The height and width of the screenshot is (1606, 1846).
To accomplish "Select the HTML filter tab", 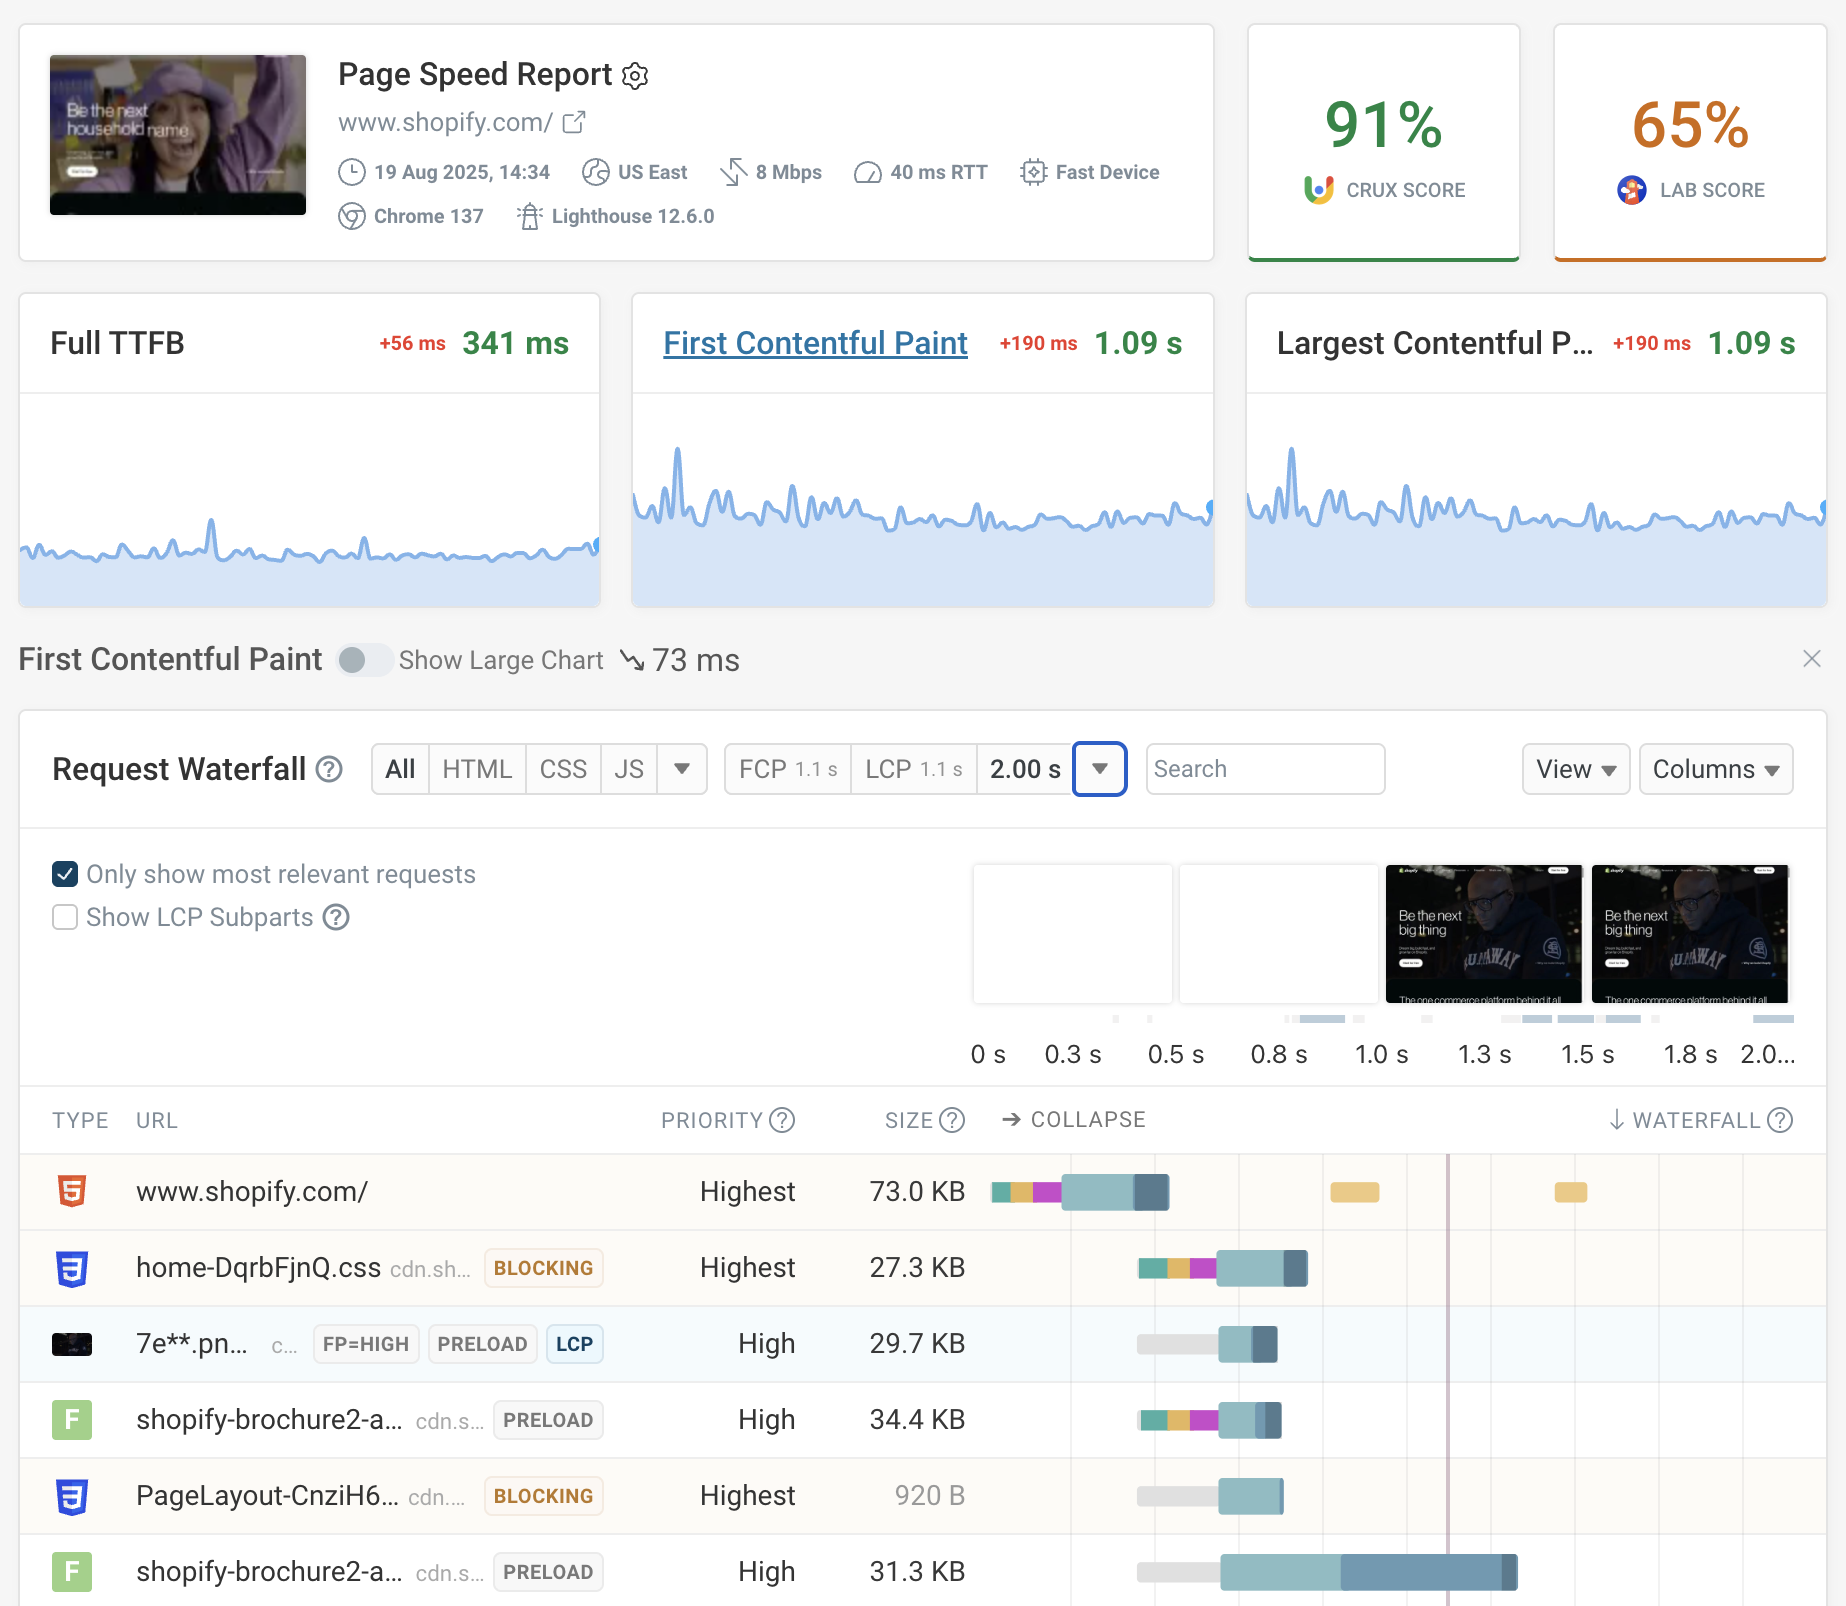I will (x=477, y=769).
